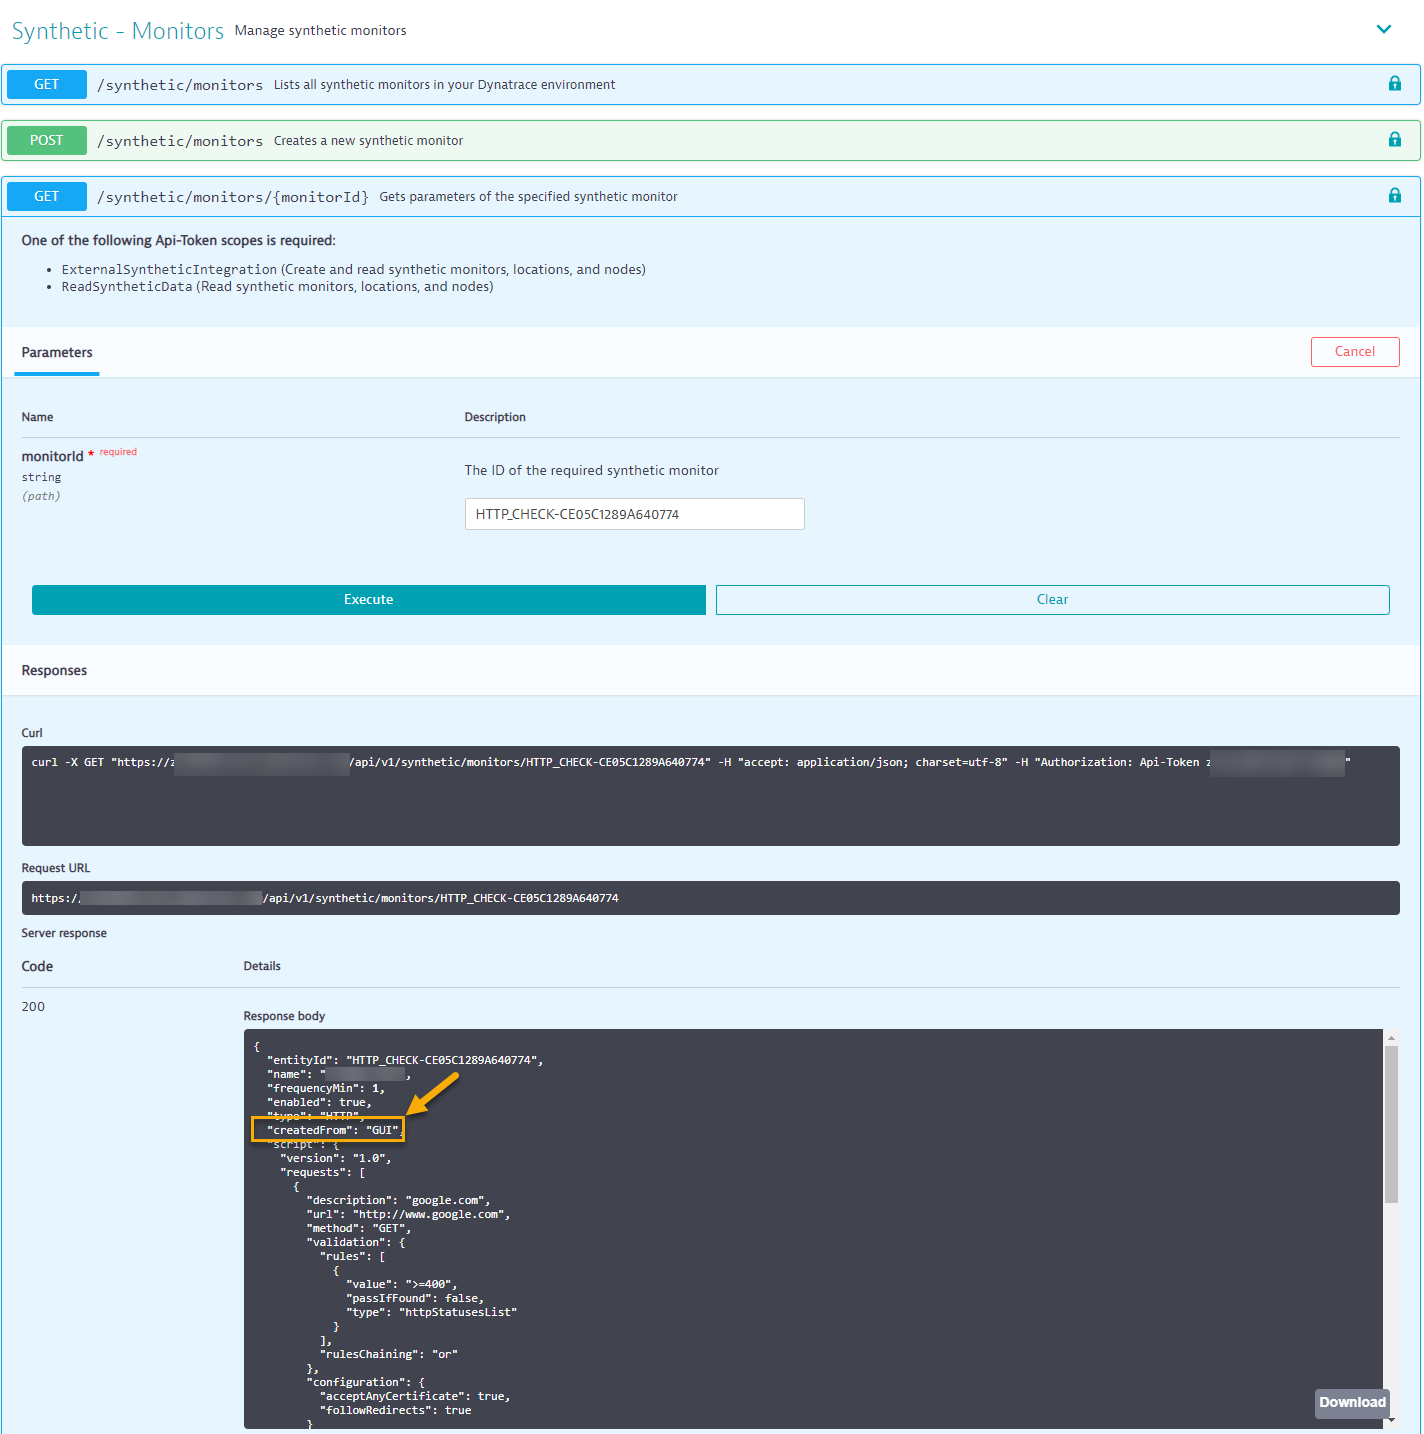Download the response body
Image resolution: width=1424 pixels, height=1434 pixels.
coord(1351,1402)
